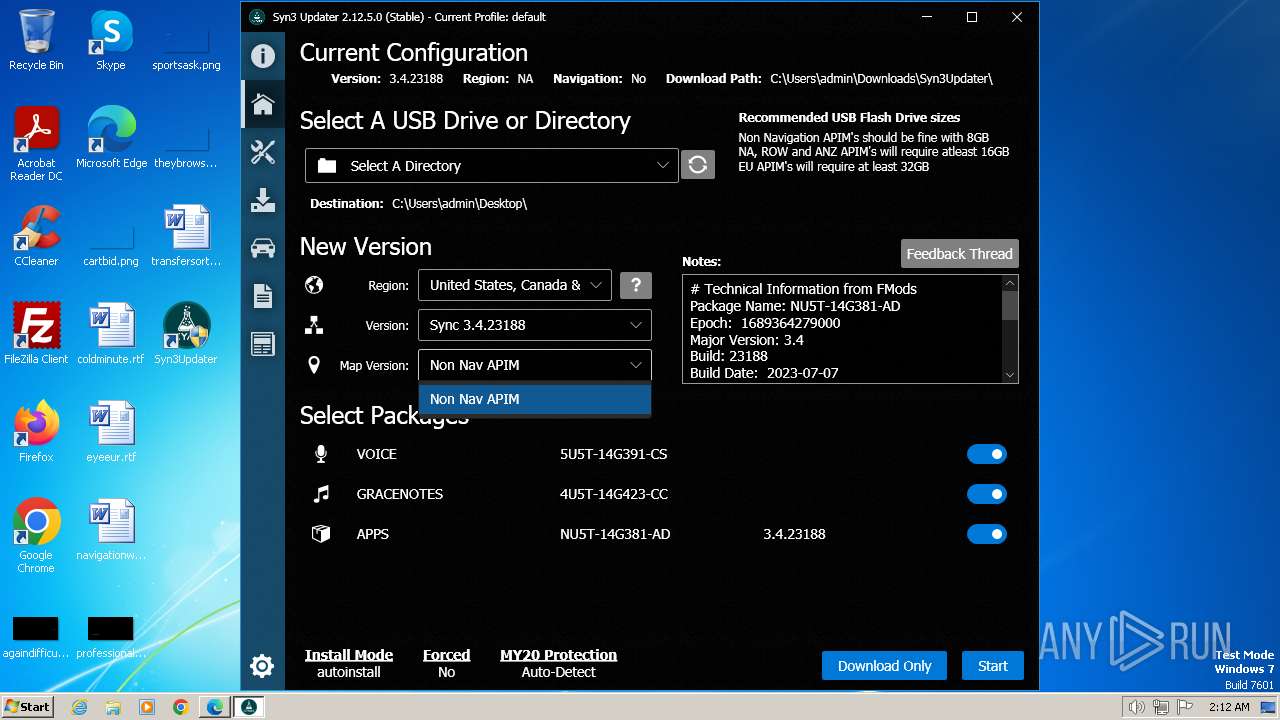
Task: Click the map pin icon beside Map Version
Action: pos(314,365)
